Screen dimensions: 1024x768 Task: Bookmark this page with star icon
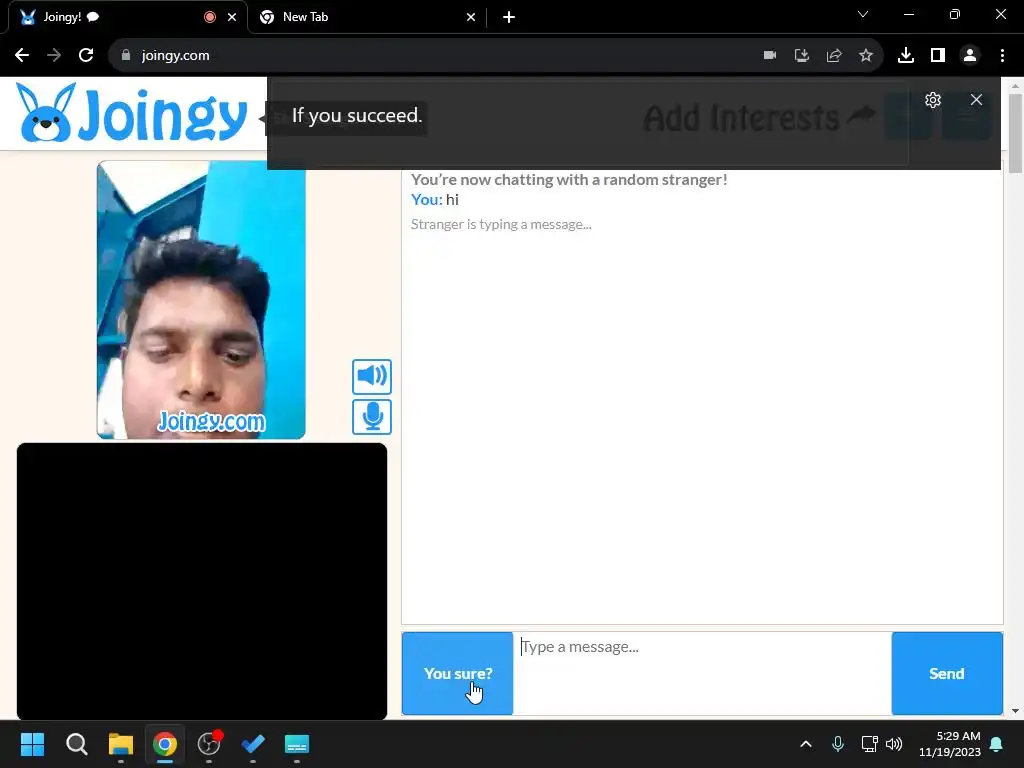[x=866, y=55]
